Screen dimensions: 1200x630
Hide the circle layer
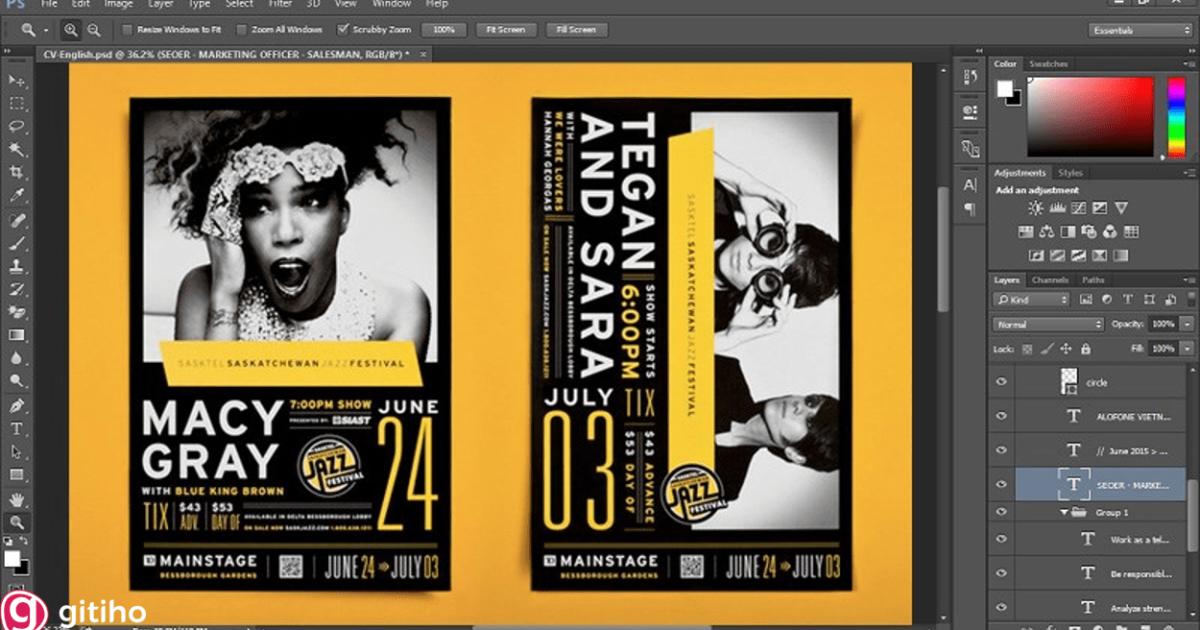tap(1001, 381)
